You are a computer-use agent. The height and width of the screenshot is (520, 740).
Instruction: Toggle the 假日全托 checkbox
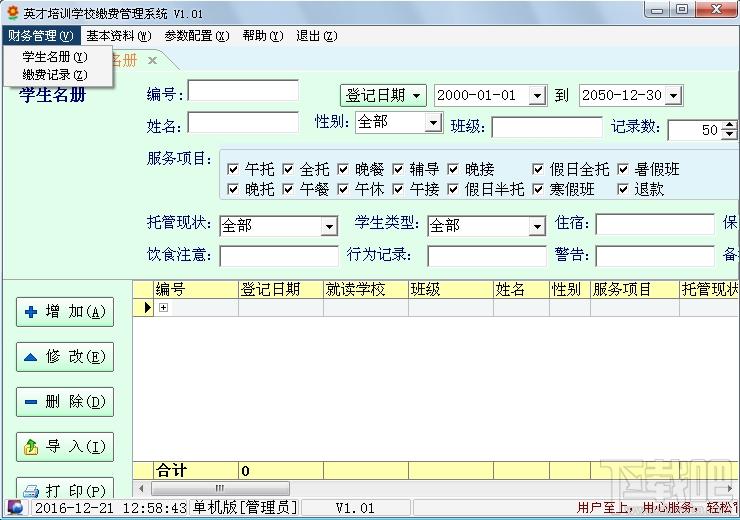(538, 169)
